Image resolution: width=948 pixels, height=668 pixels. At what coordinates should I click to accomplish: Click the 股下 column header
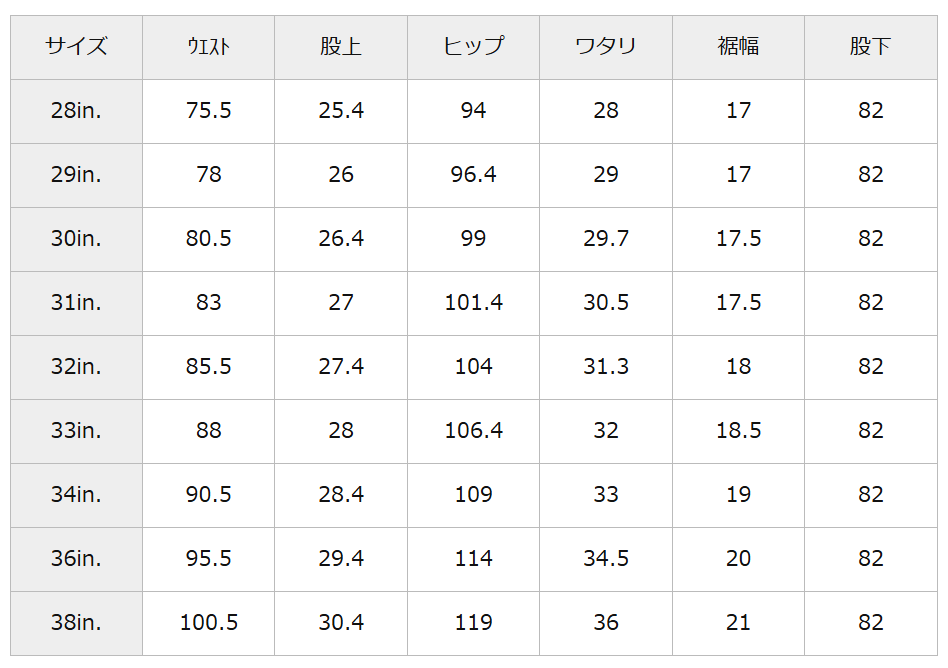click(871, 46)
